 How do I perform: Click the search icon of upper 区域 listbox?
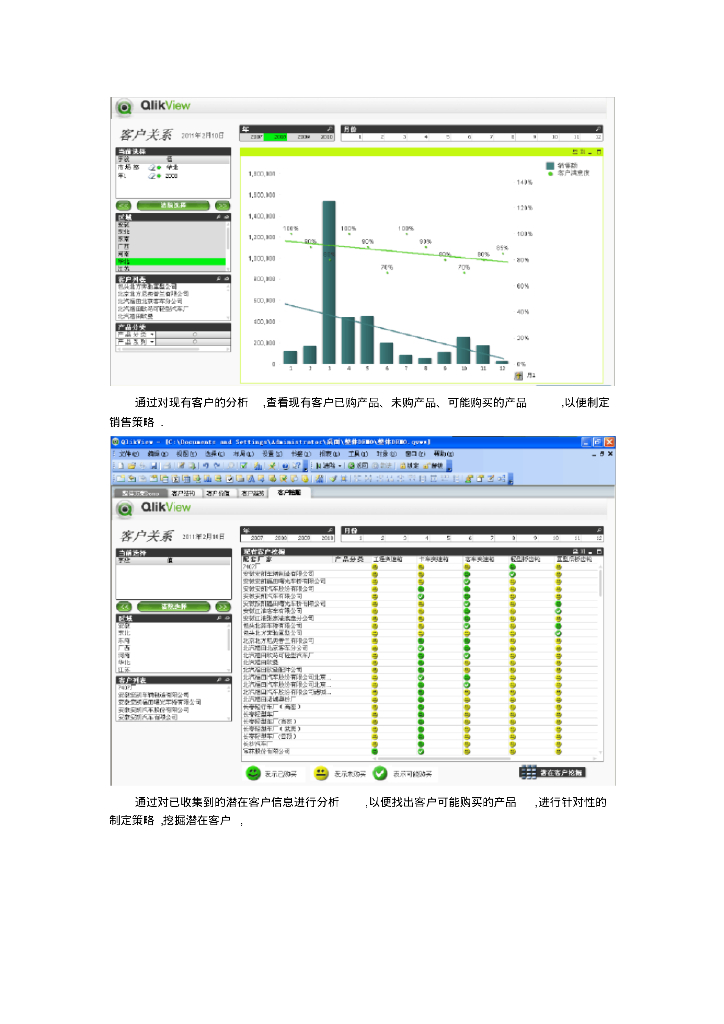pyautogui.click(x=218, y=217)
